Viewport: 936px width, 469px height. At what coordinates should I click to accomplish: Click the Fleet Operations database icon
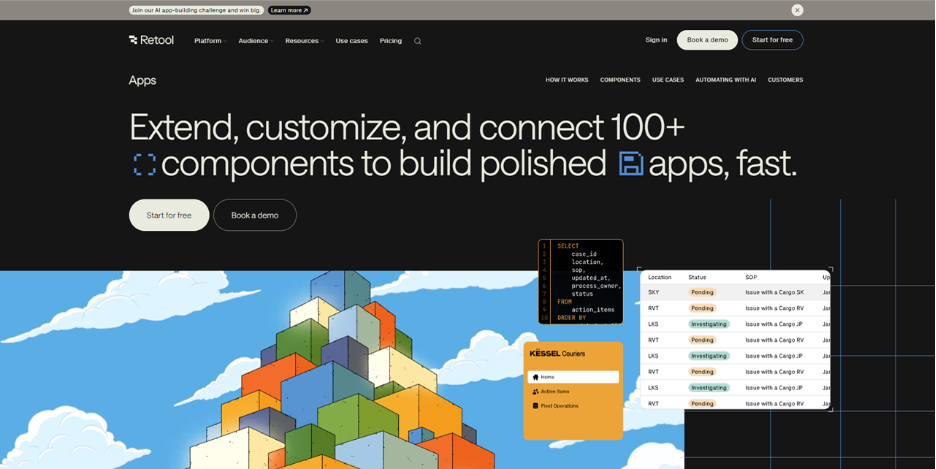click(536, 406)
